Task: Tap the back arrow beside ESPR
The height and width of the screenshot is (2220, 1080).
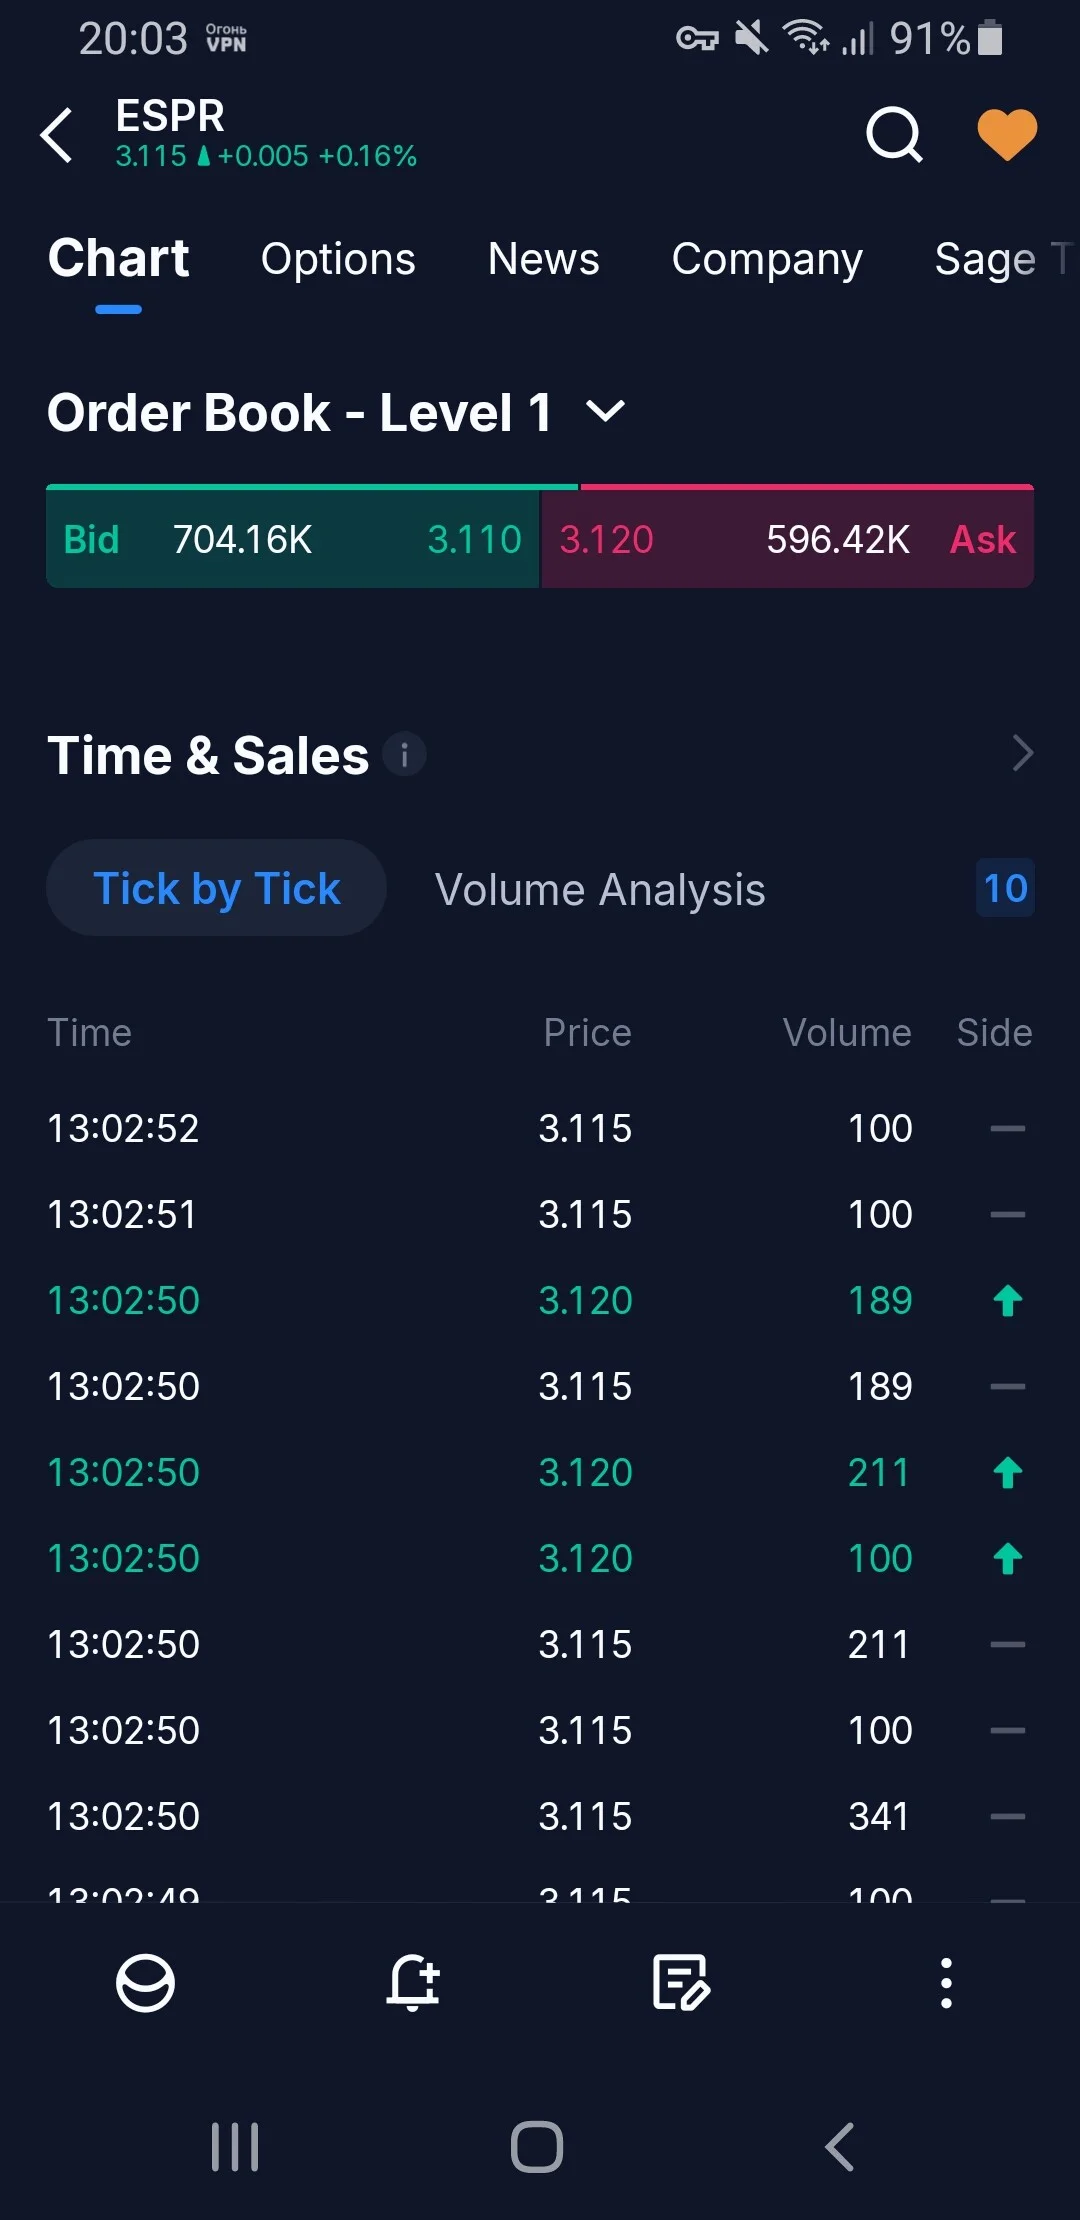Action: [57, 135]
